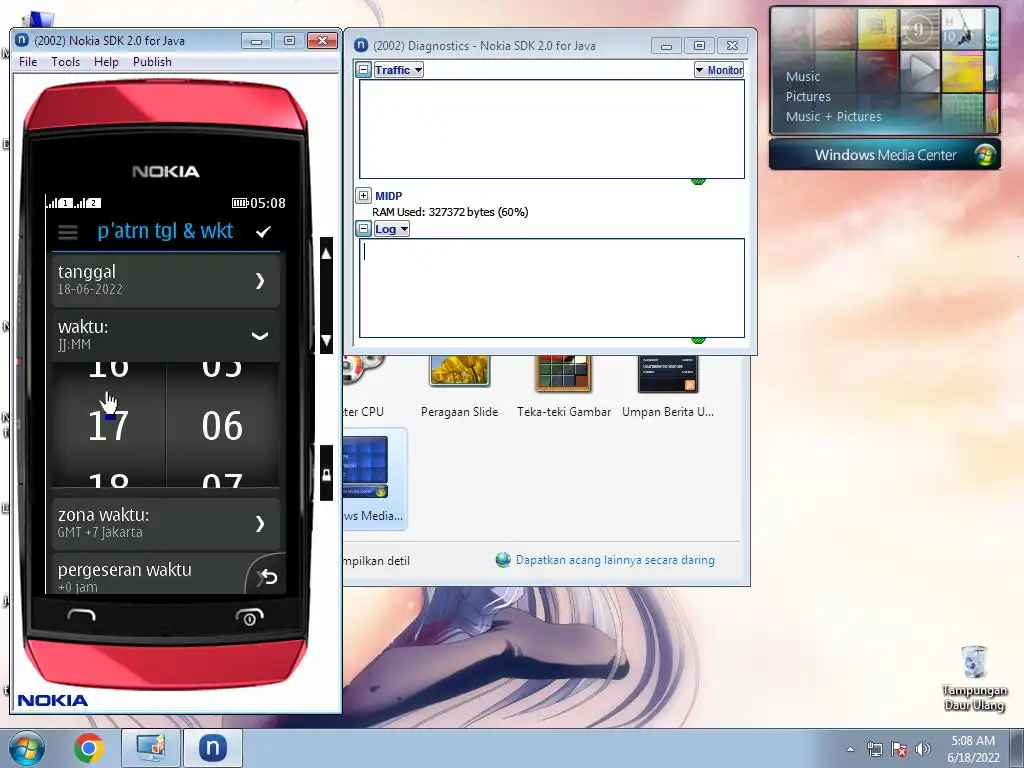1024x768 pixels.
Task: Open the Action Center flag icon
Action: point(899,749)
